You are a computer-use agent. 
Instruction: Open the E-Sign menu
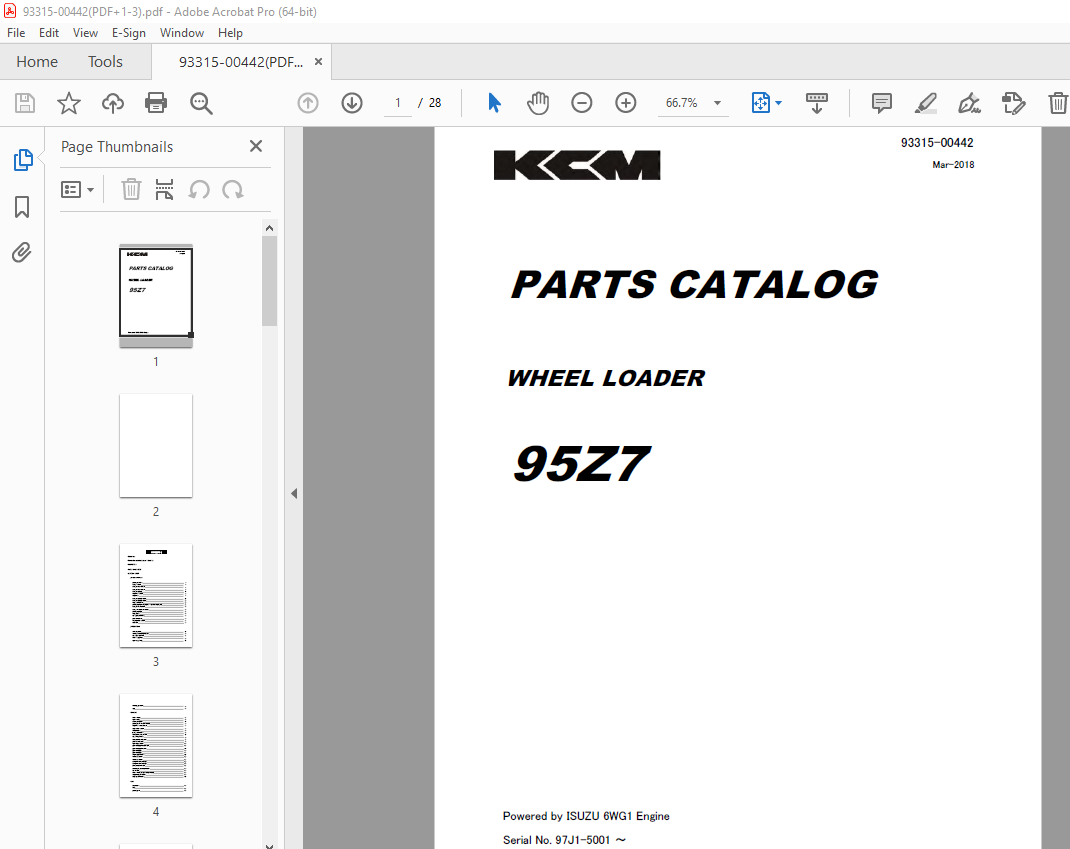tap(129, 33)
